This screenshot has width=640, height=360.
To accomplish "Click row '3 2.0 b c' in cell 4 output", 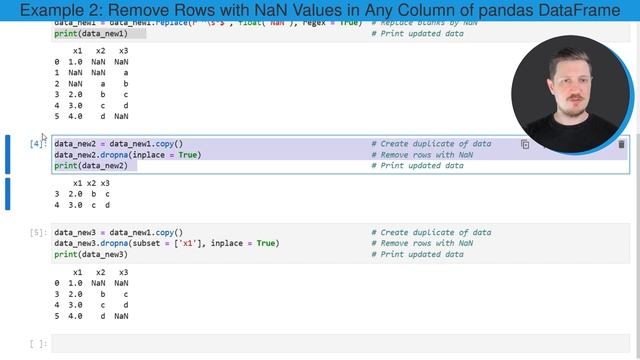I will coord(82,194).
